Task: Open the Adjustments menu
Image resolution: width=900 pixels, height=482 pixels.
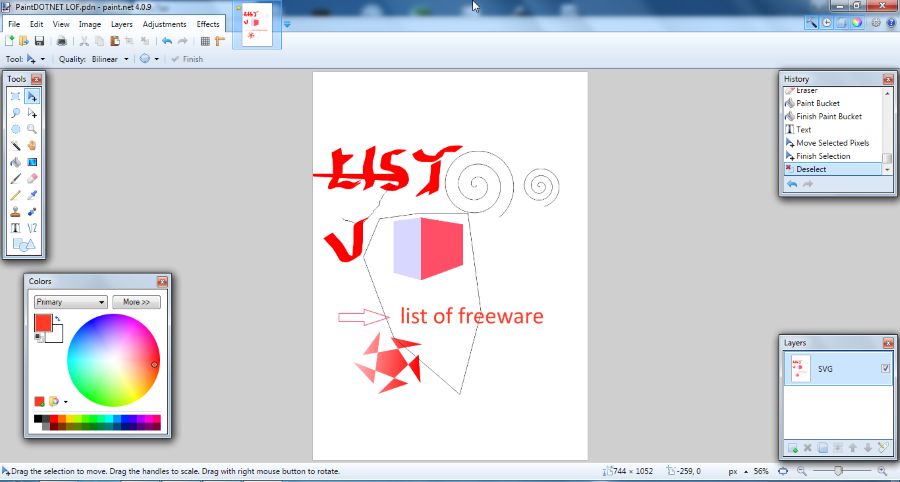Action: 164,24
